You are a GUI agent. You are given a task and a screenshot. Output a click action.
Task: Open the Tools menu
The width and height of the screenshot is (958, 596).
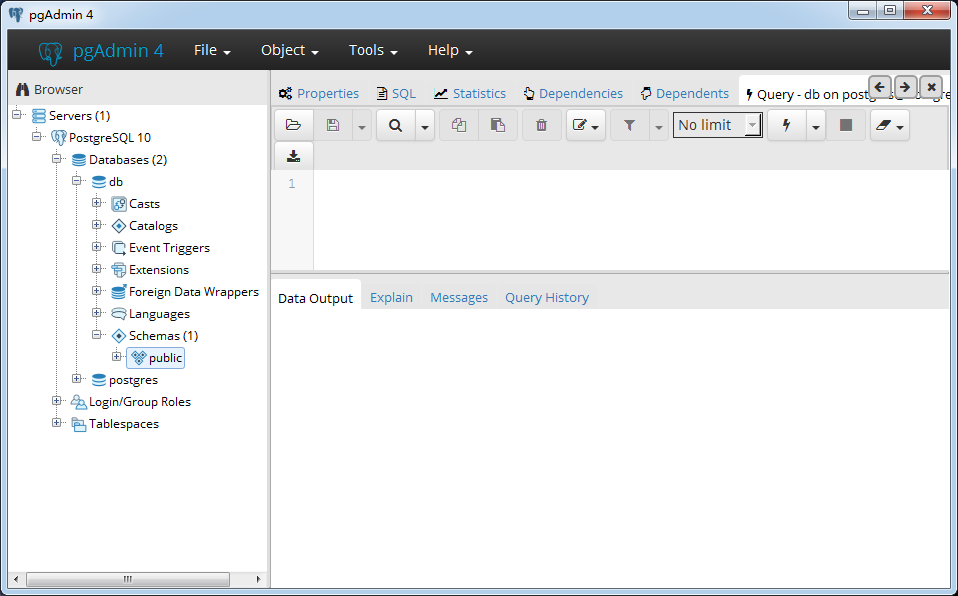tap(372, 50)
